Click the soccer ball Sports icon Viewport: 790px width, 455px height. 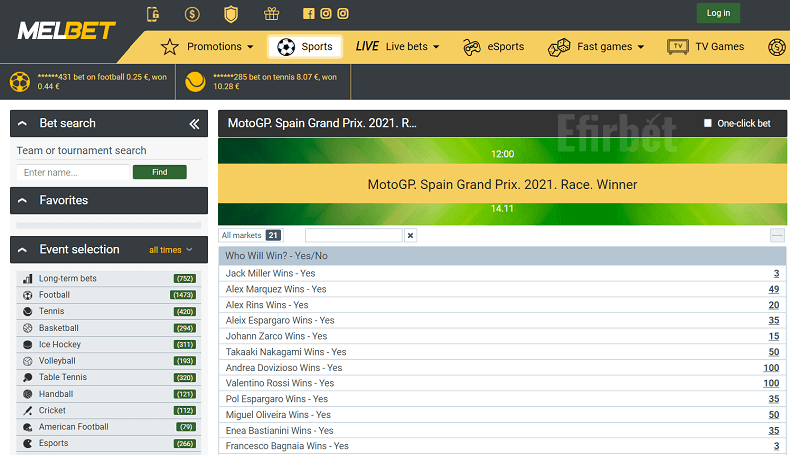tap(286, 47)
